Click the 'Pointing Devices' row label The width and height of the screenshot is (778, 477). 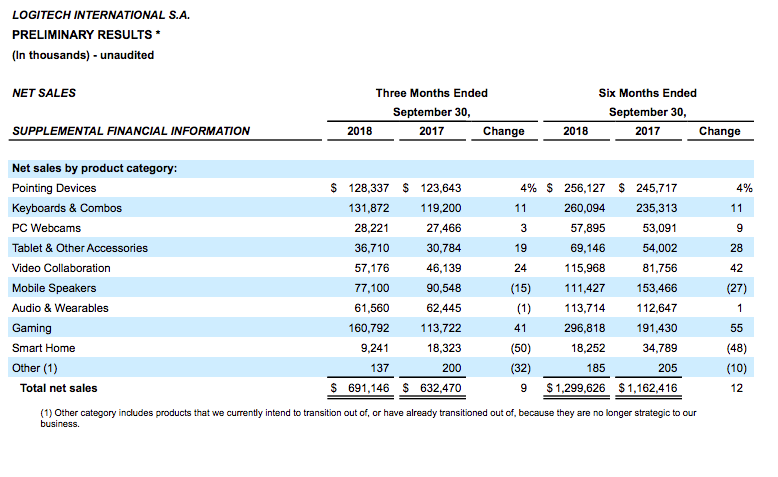click(54, 188)
